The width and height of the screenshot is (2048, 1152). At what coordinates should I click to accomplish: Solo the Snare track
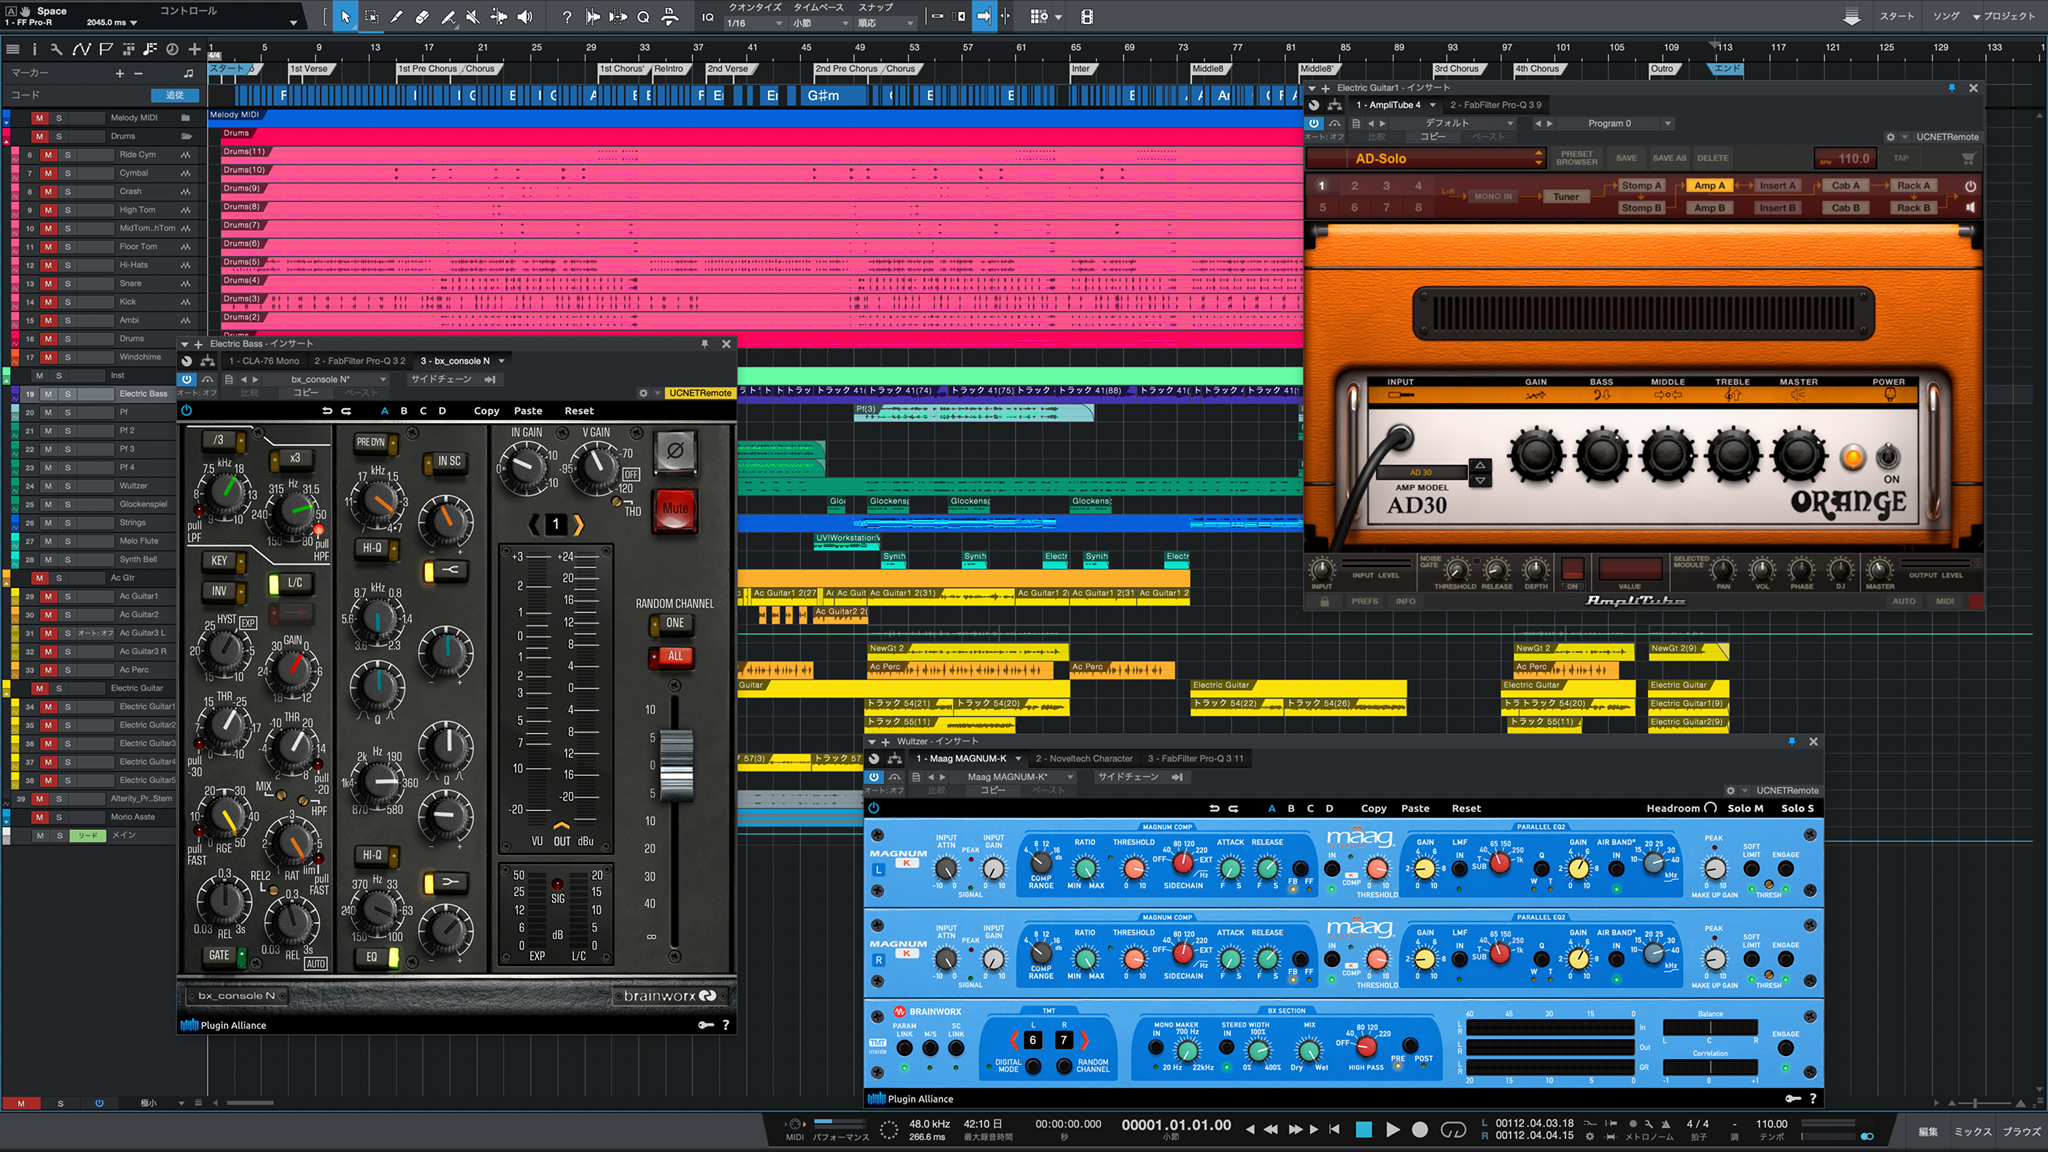tap(67, 284)
